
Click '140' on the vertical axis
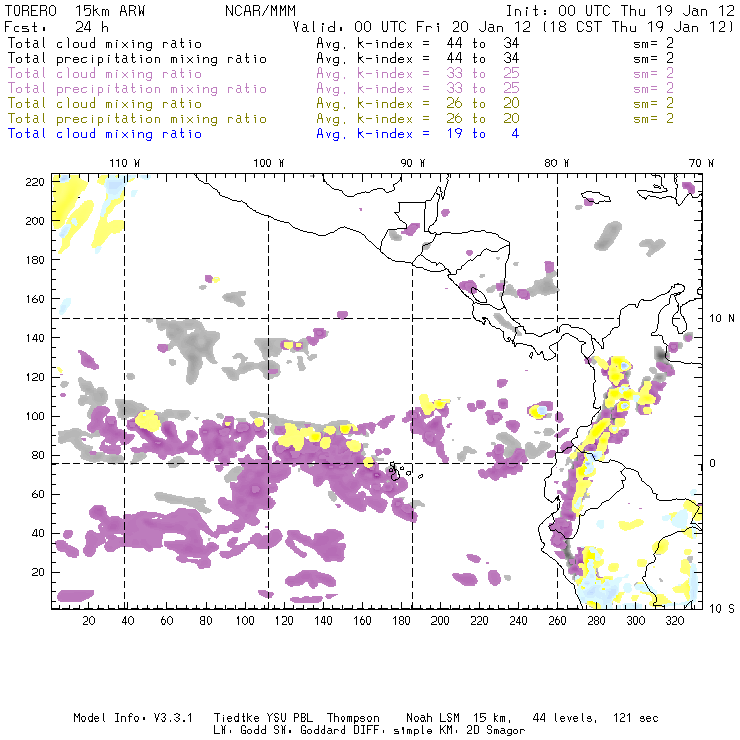pos(35,338)
